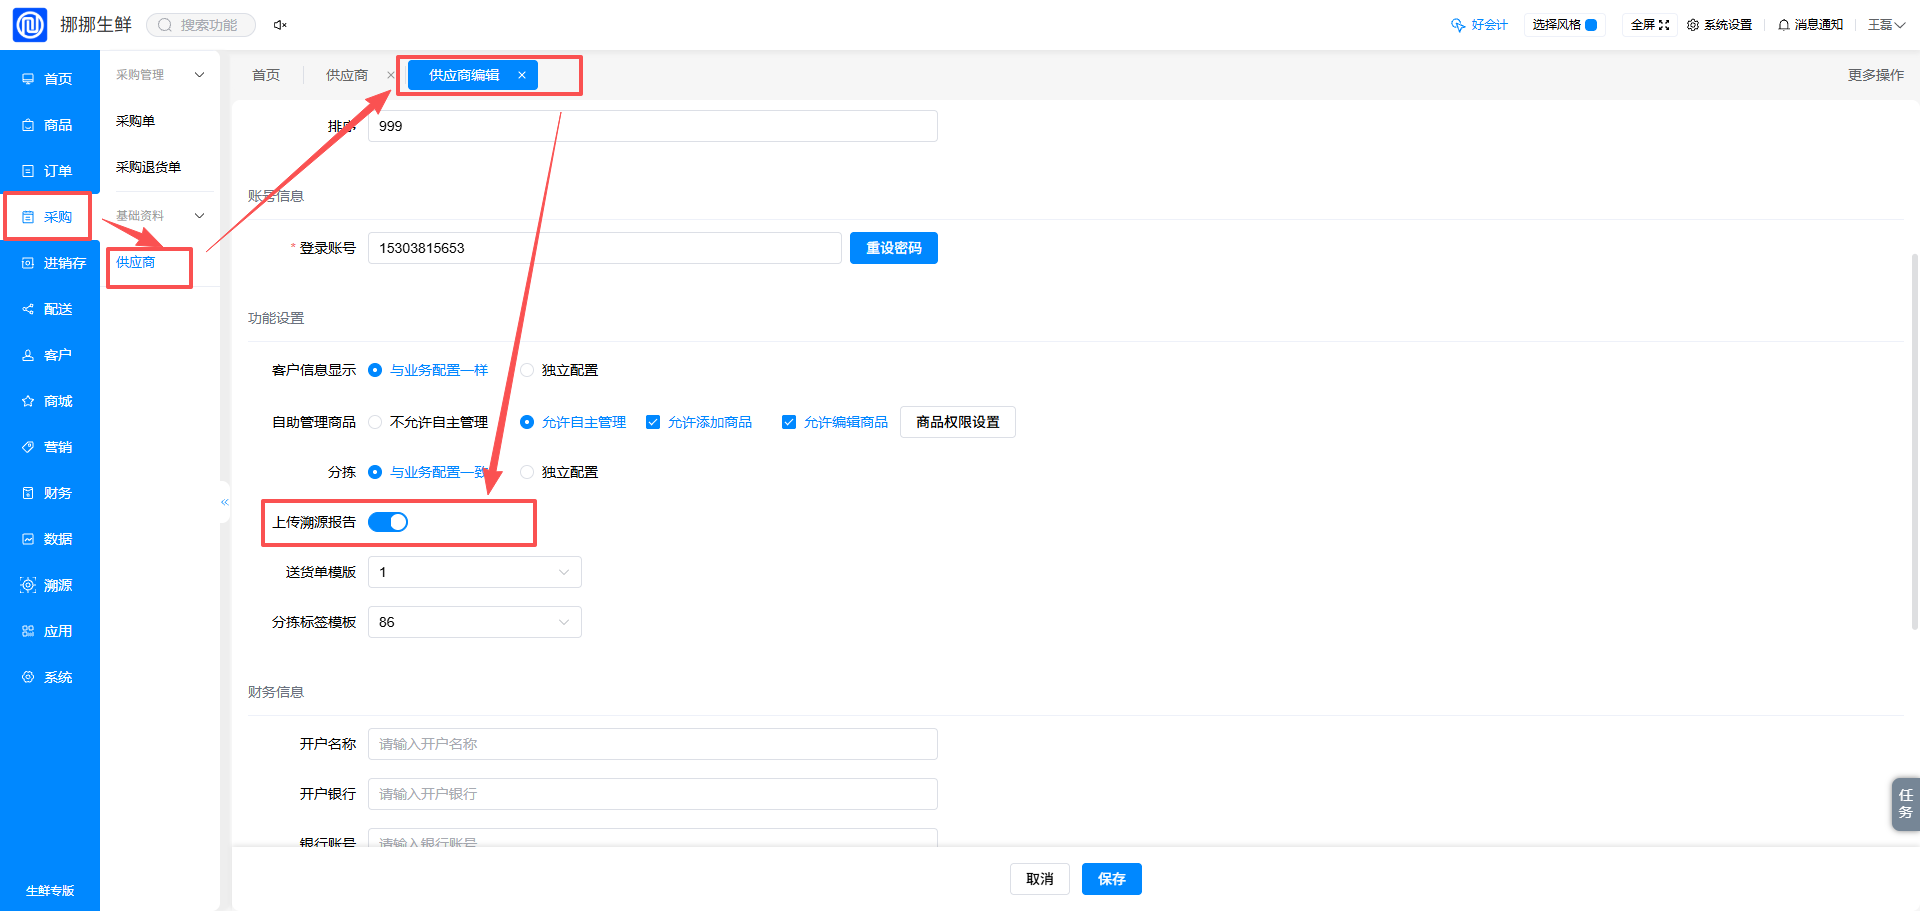
Task: Close the 供应商编辑 tab
Action: (x=522, y=75)
